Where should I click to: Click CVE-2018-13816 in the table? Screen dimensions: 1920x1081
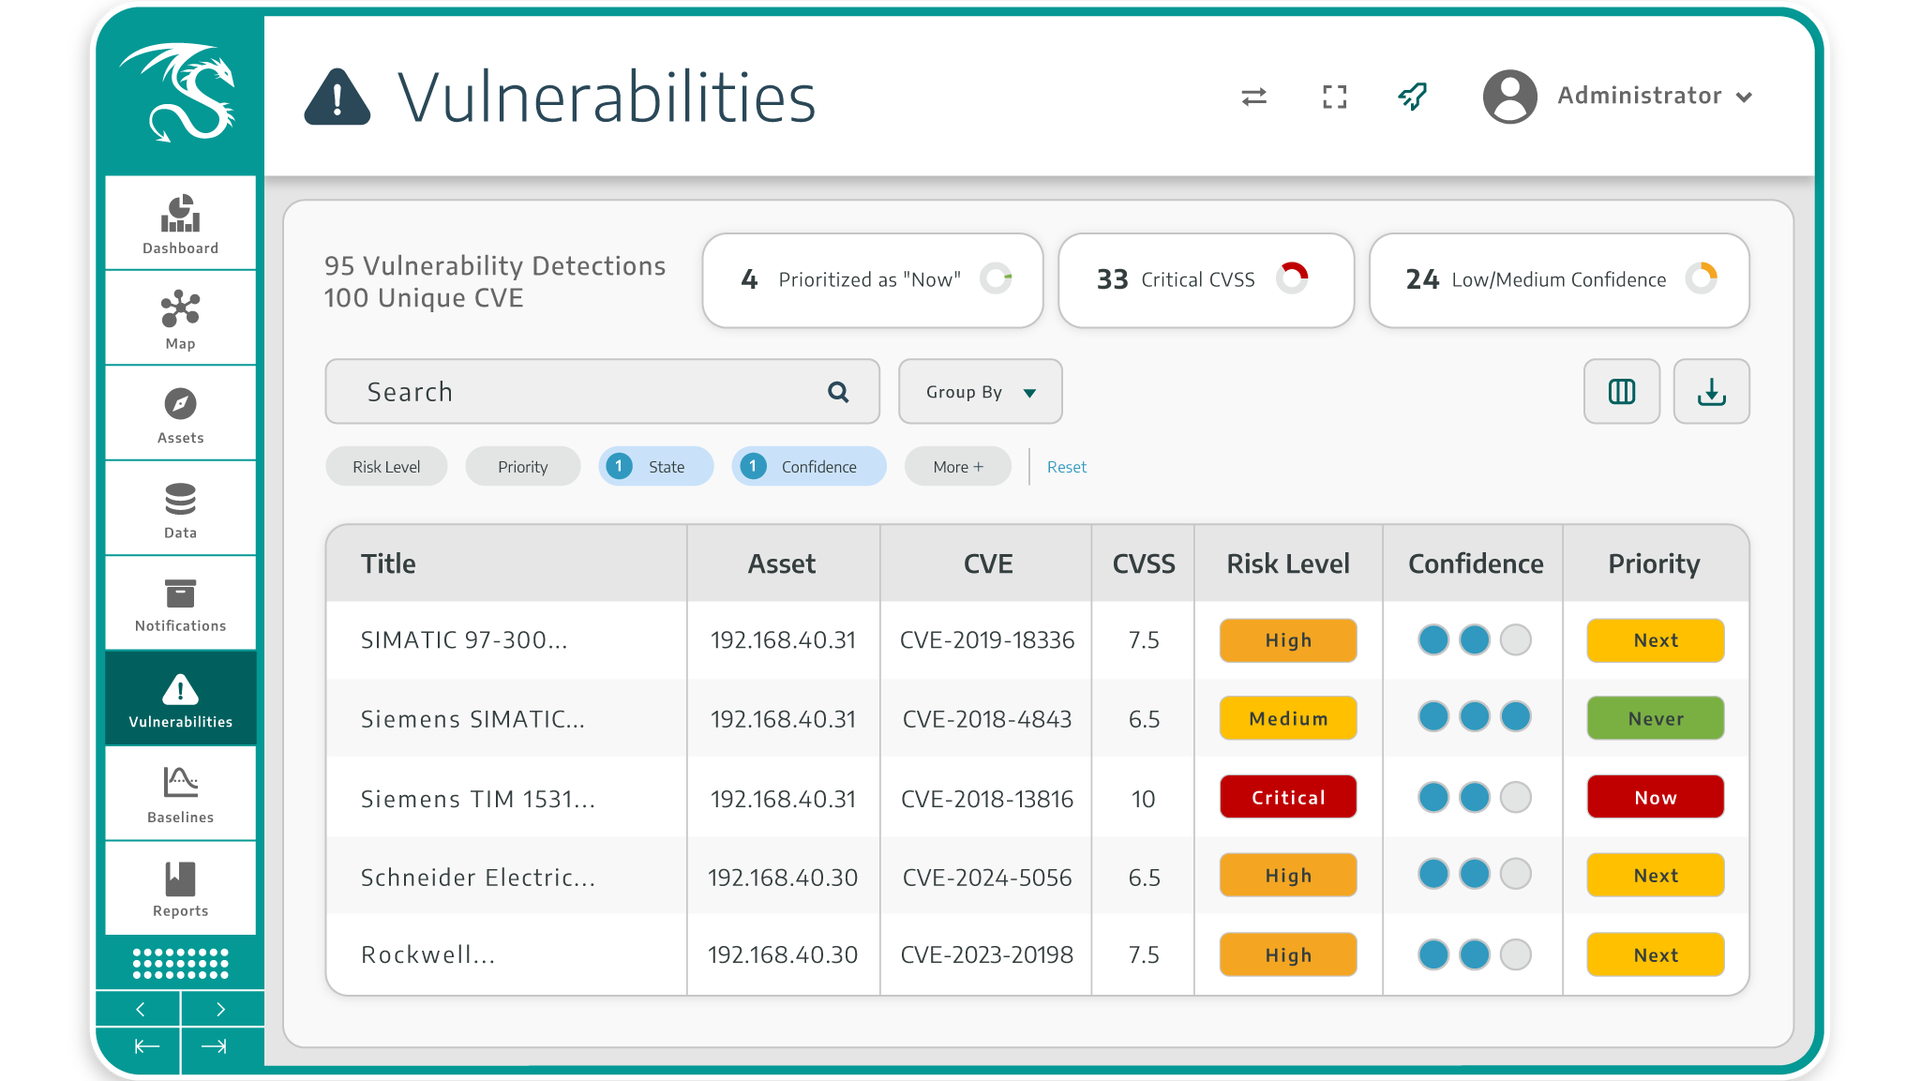(987, 799)
